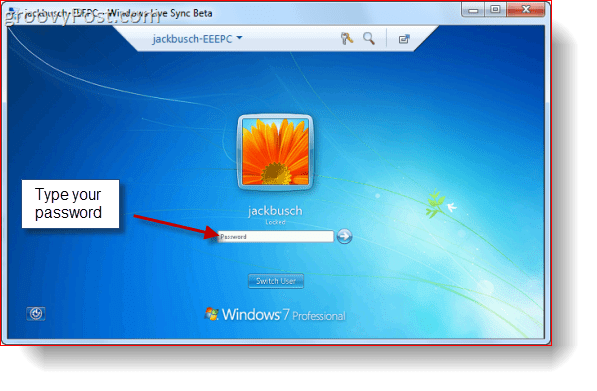This screenshot has width=597, height=391.
Task: Click the magnifying glass zoom icon
Action: [369, 38]
